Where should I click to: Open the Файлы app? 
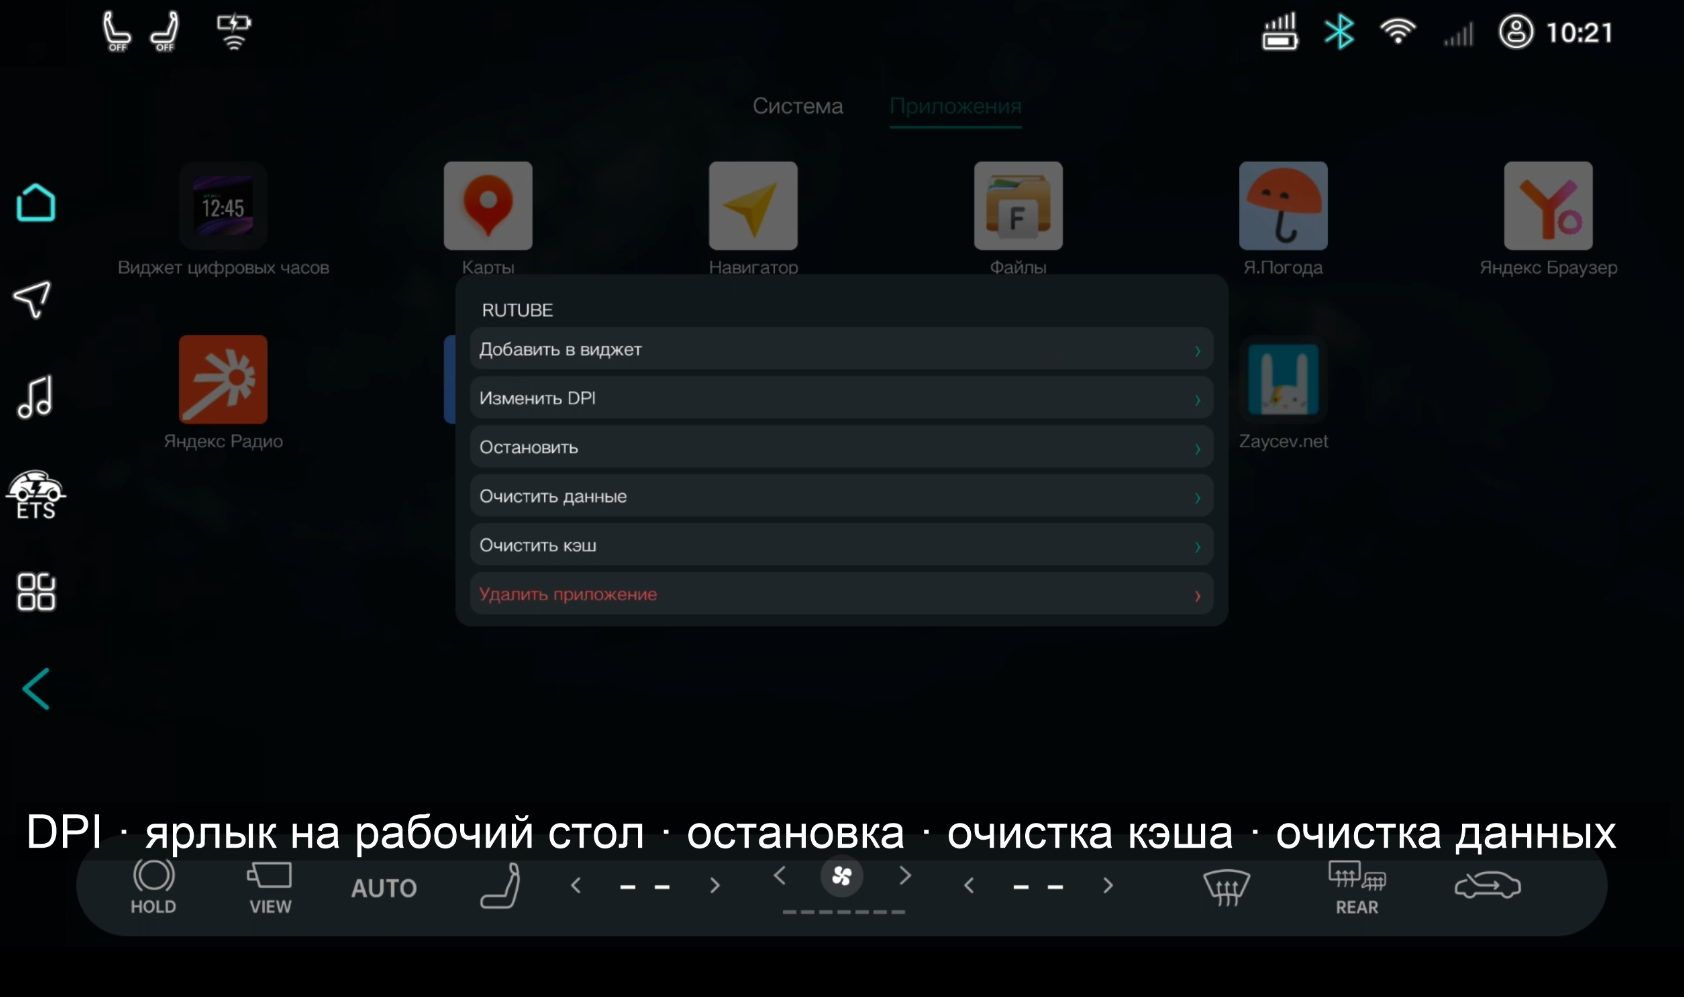click(x=1018, y=207)
